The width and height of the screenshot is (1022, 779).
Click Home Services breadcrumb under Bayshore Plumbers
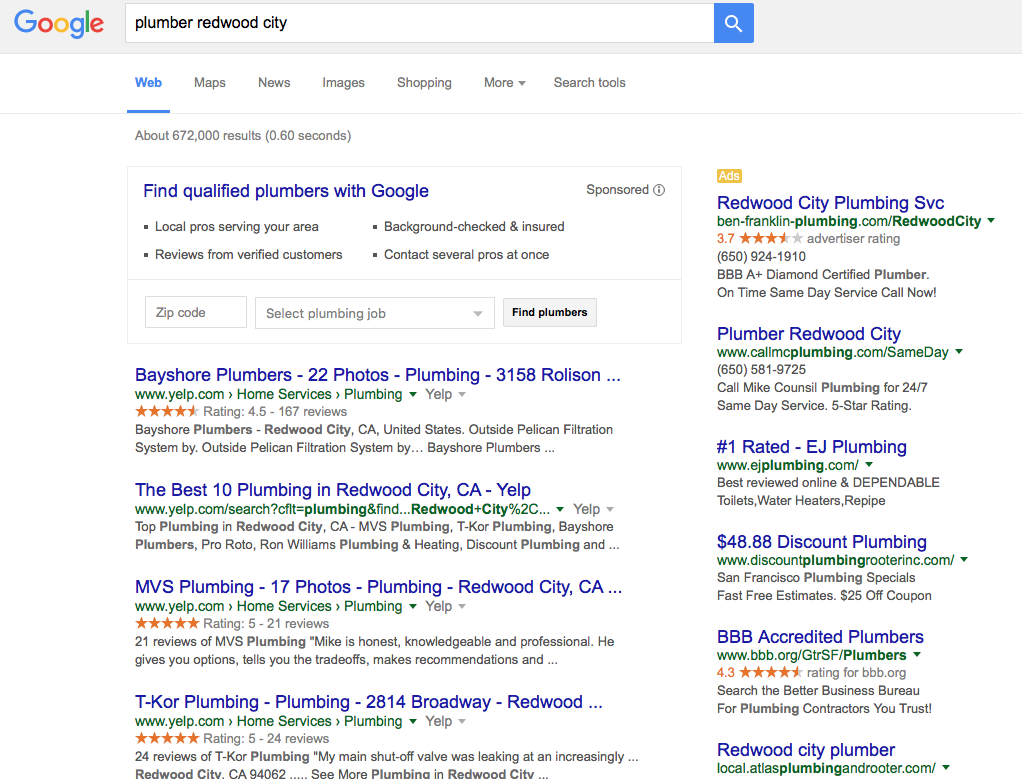click(284, 394)
